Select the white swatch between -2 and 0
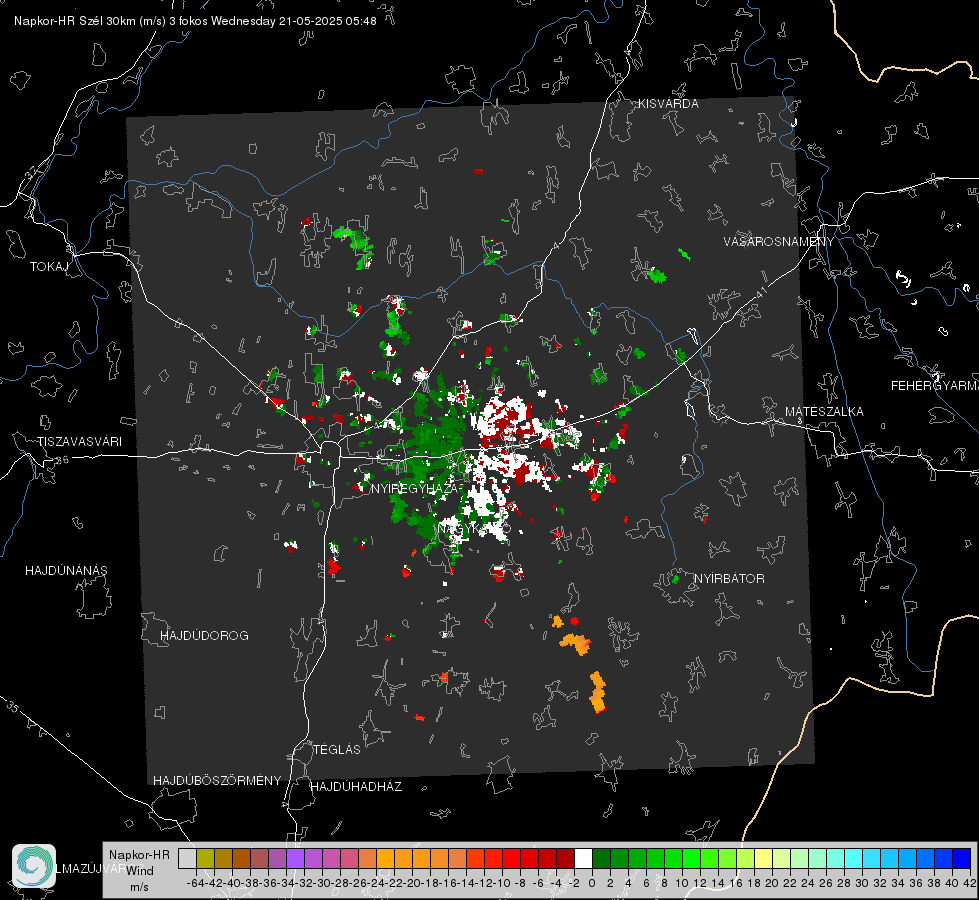Screen dimensions: 979x900 (583, 858)
